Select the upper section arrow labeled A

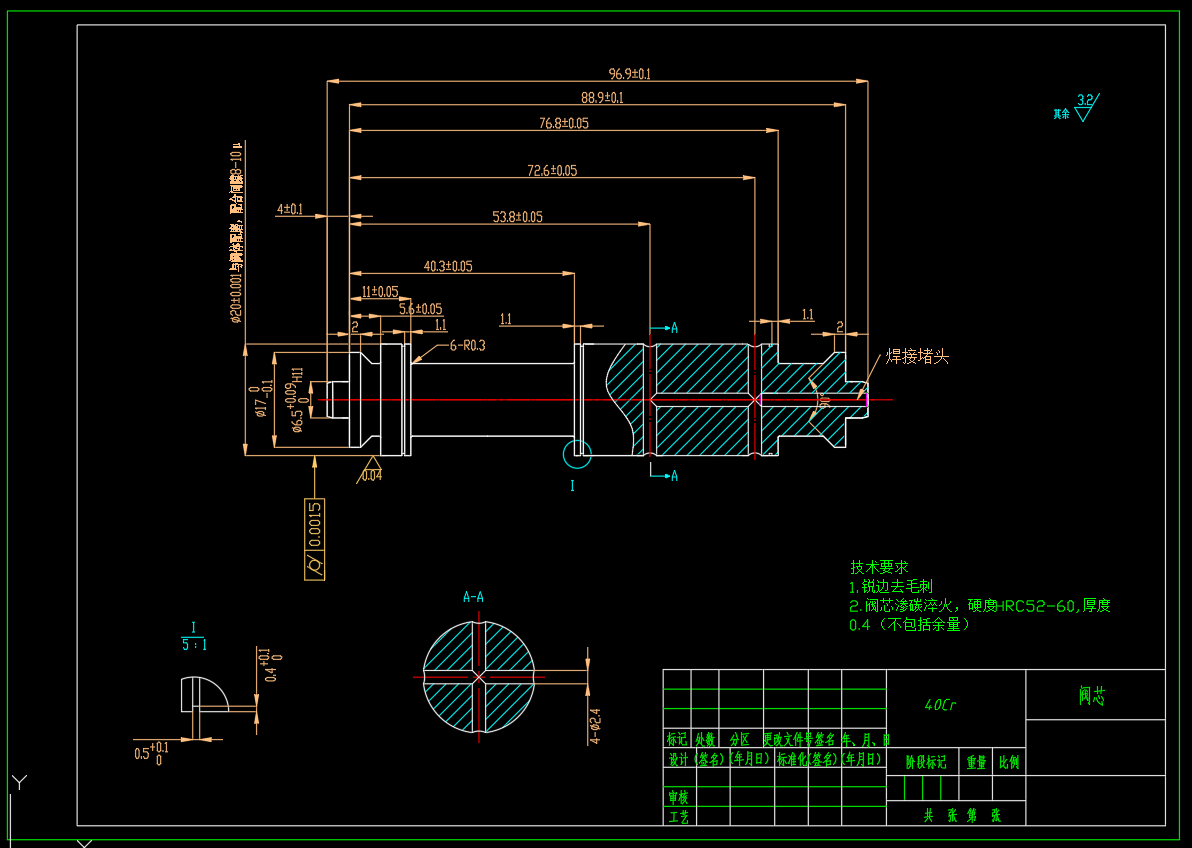tap(664, 329)
